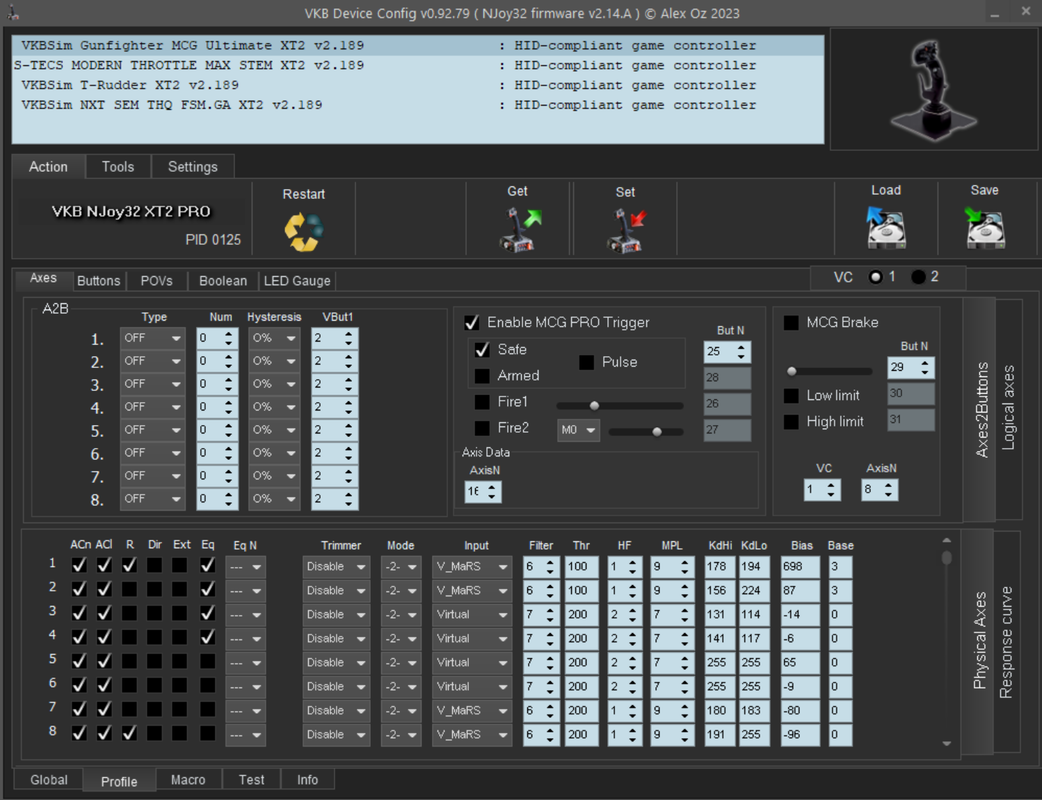This screenshot has width=1042, height=800.
Task: Toggle the Low limit checkbox
Action: (x=791, y=396)
